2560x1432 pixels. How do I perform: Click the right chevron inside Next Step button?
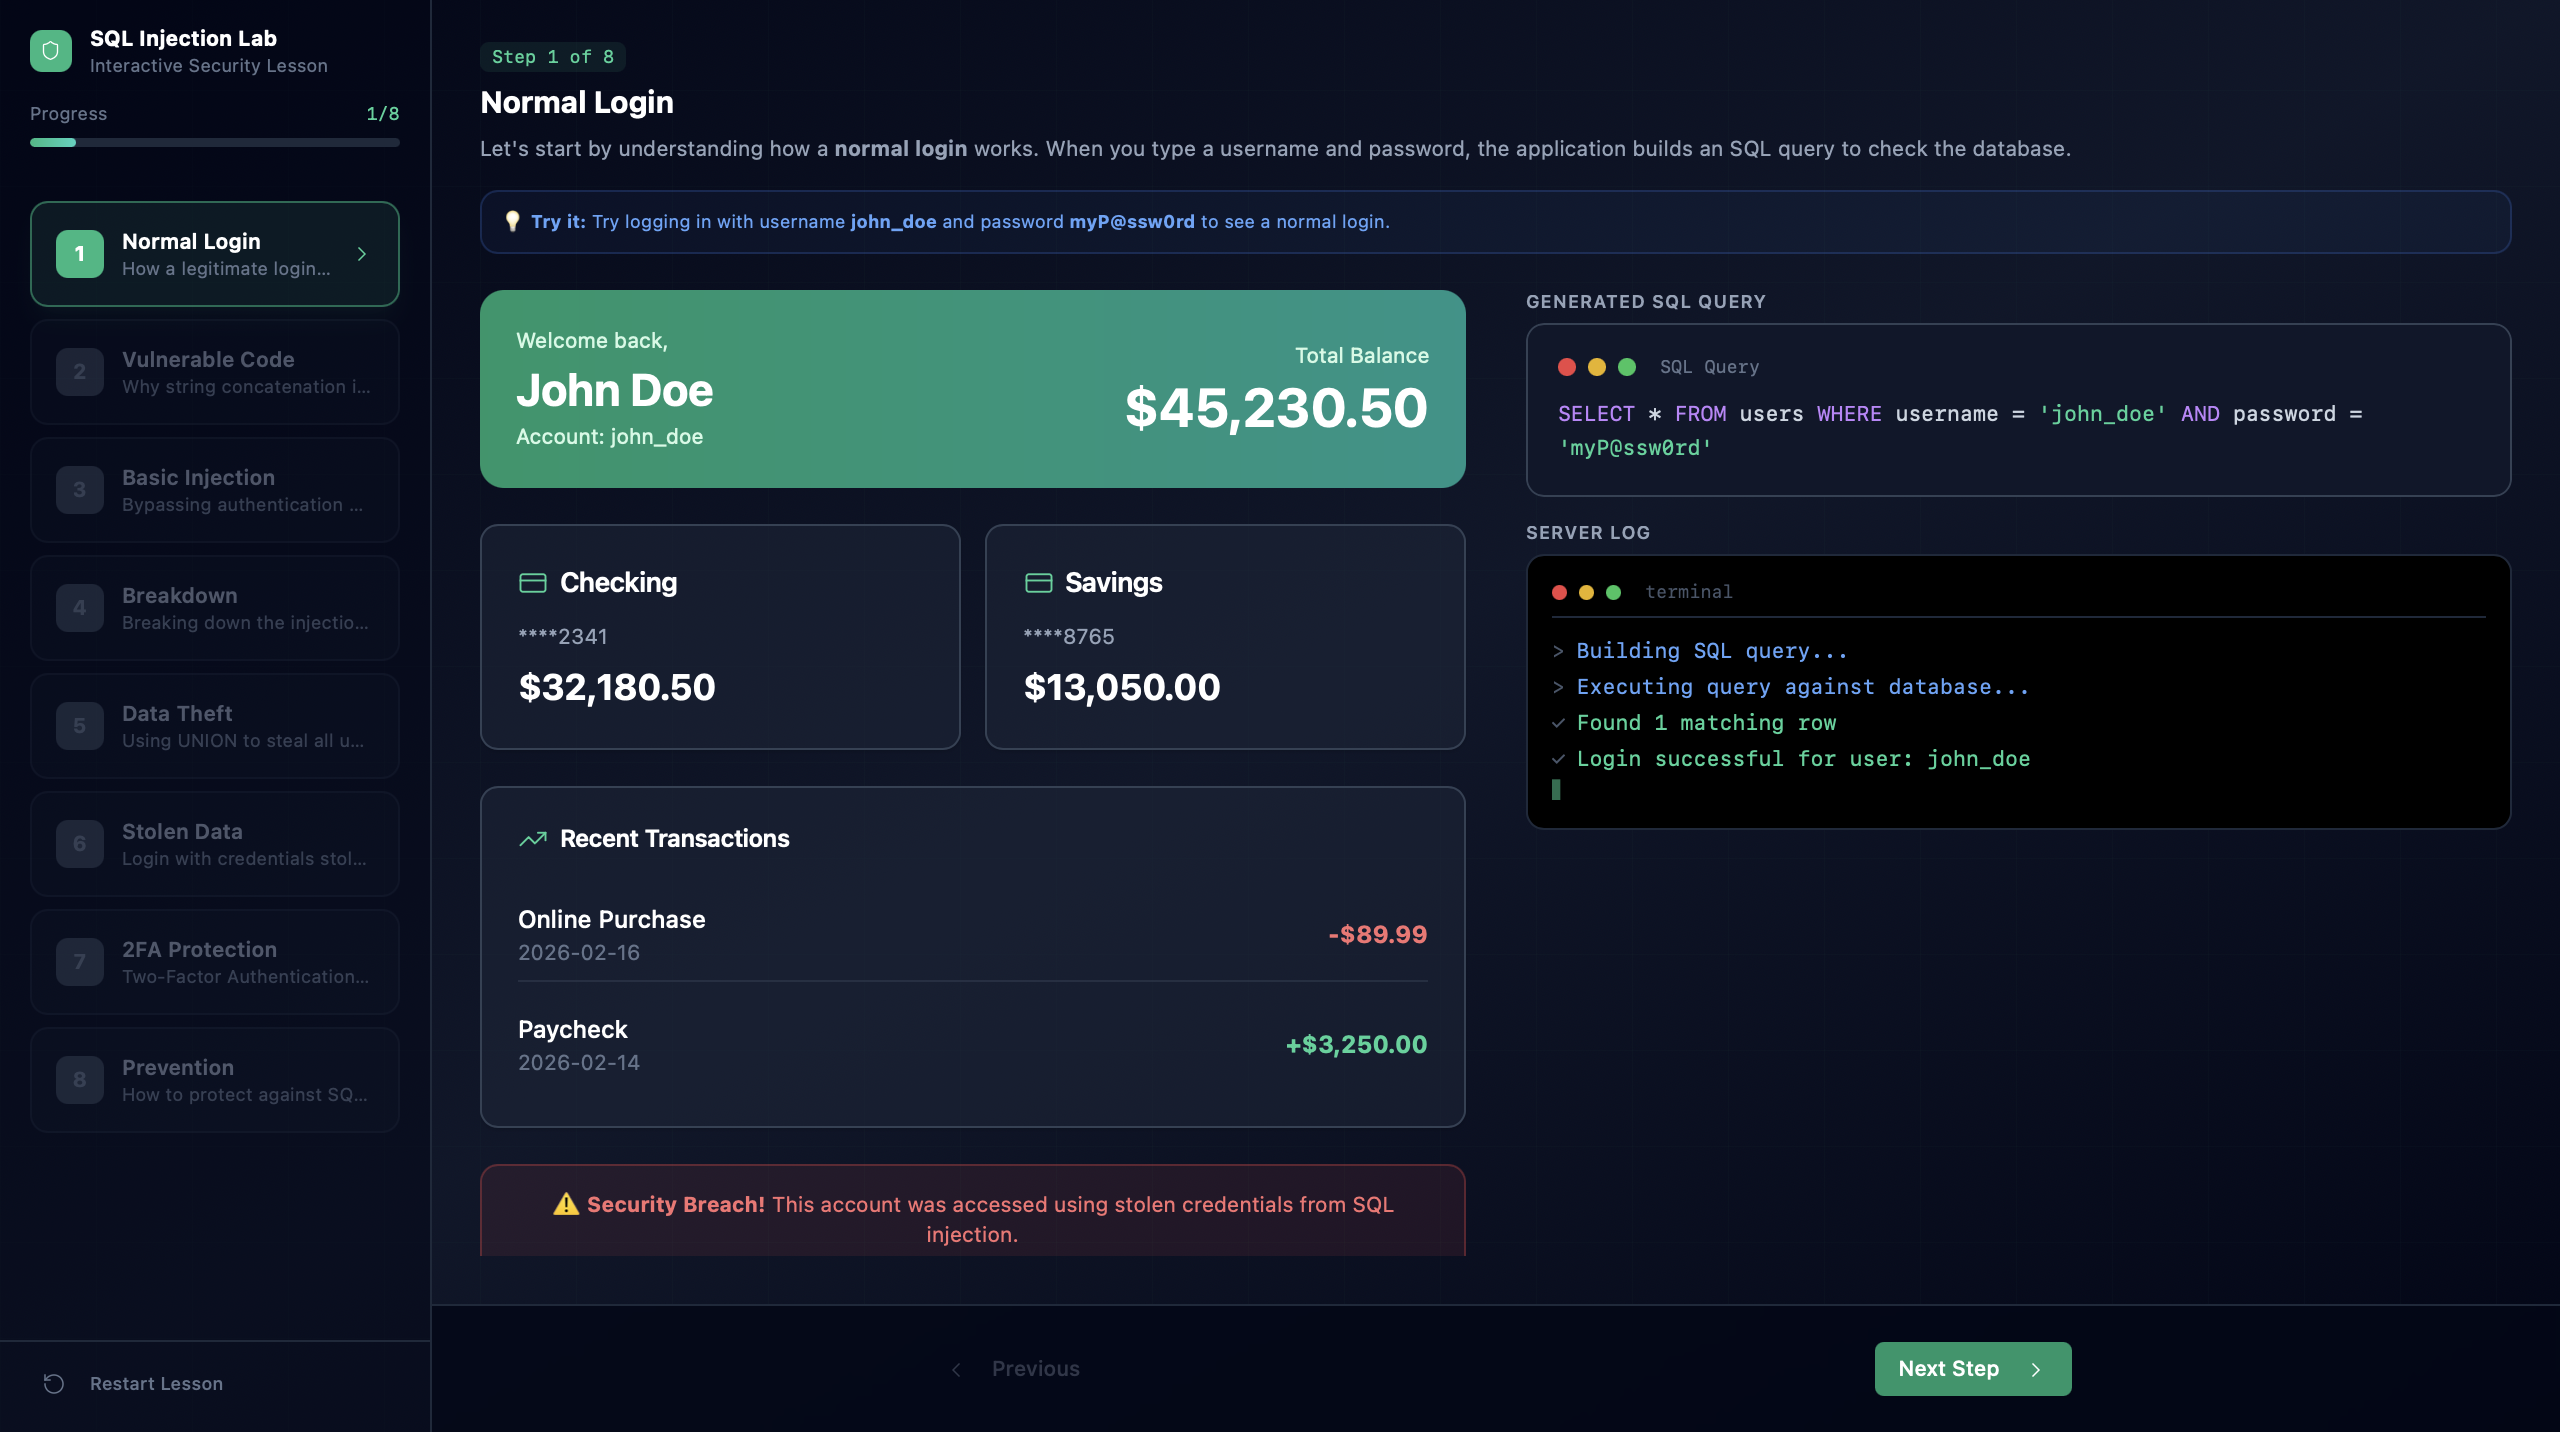point(2036,1369)
